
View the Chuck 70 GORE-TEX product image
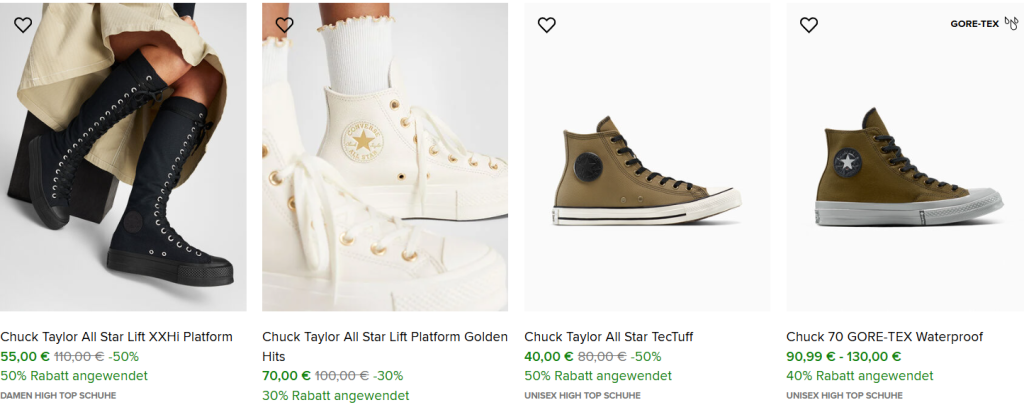pos(909,170)
